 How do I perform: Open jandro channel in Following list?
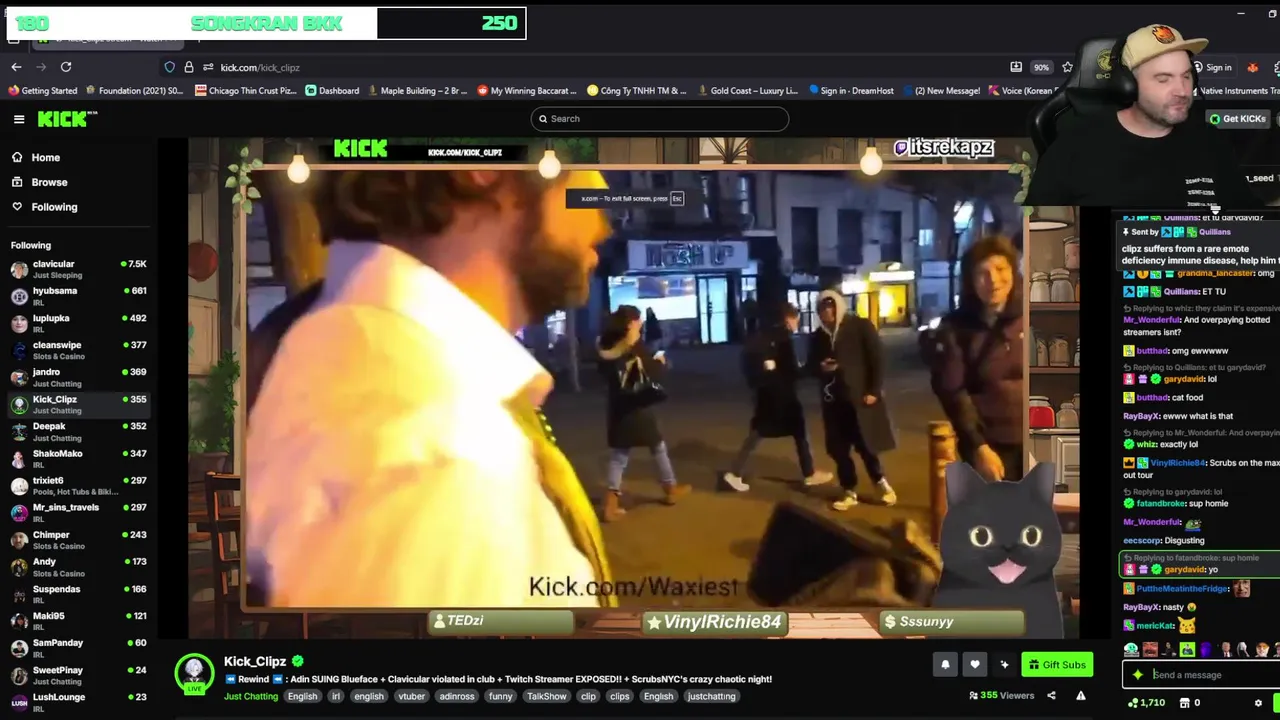(x=78, y=377)
